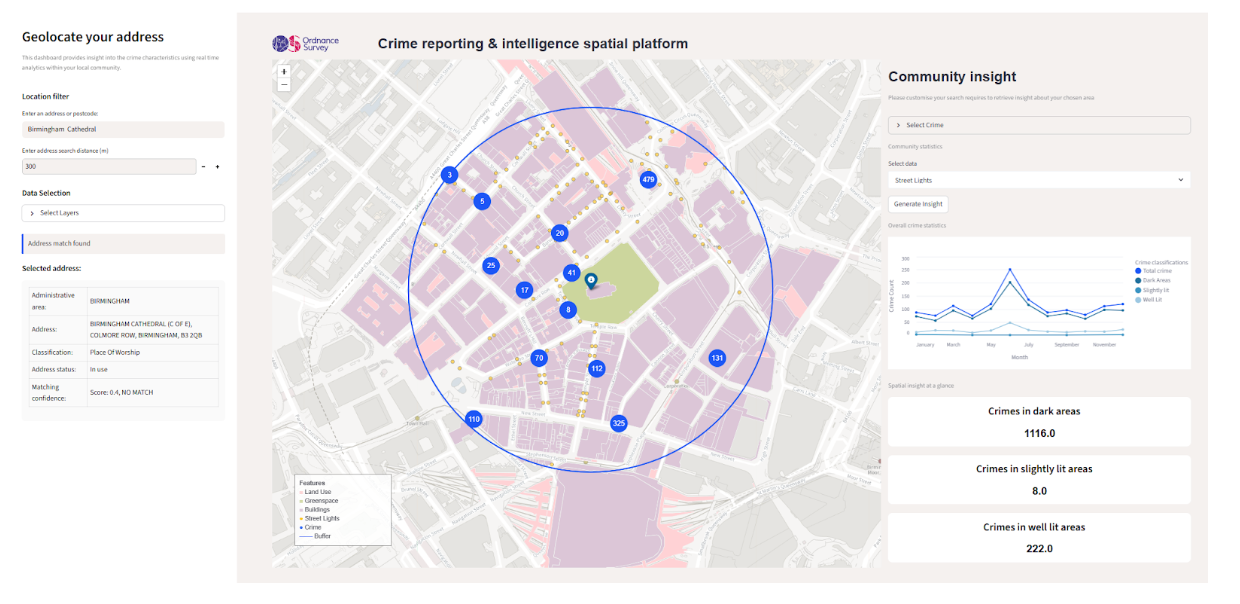Zoom out on the map

[x=284, y=85]
